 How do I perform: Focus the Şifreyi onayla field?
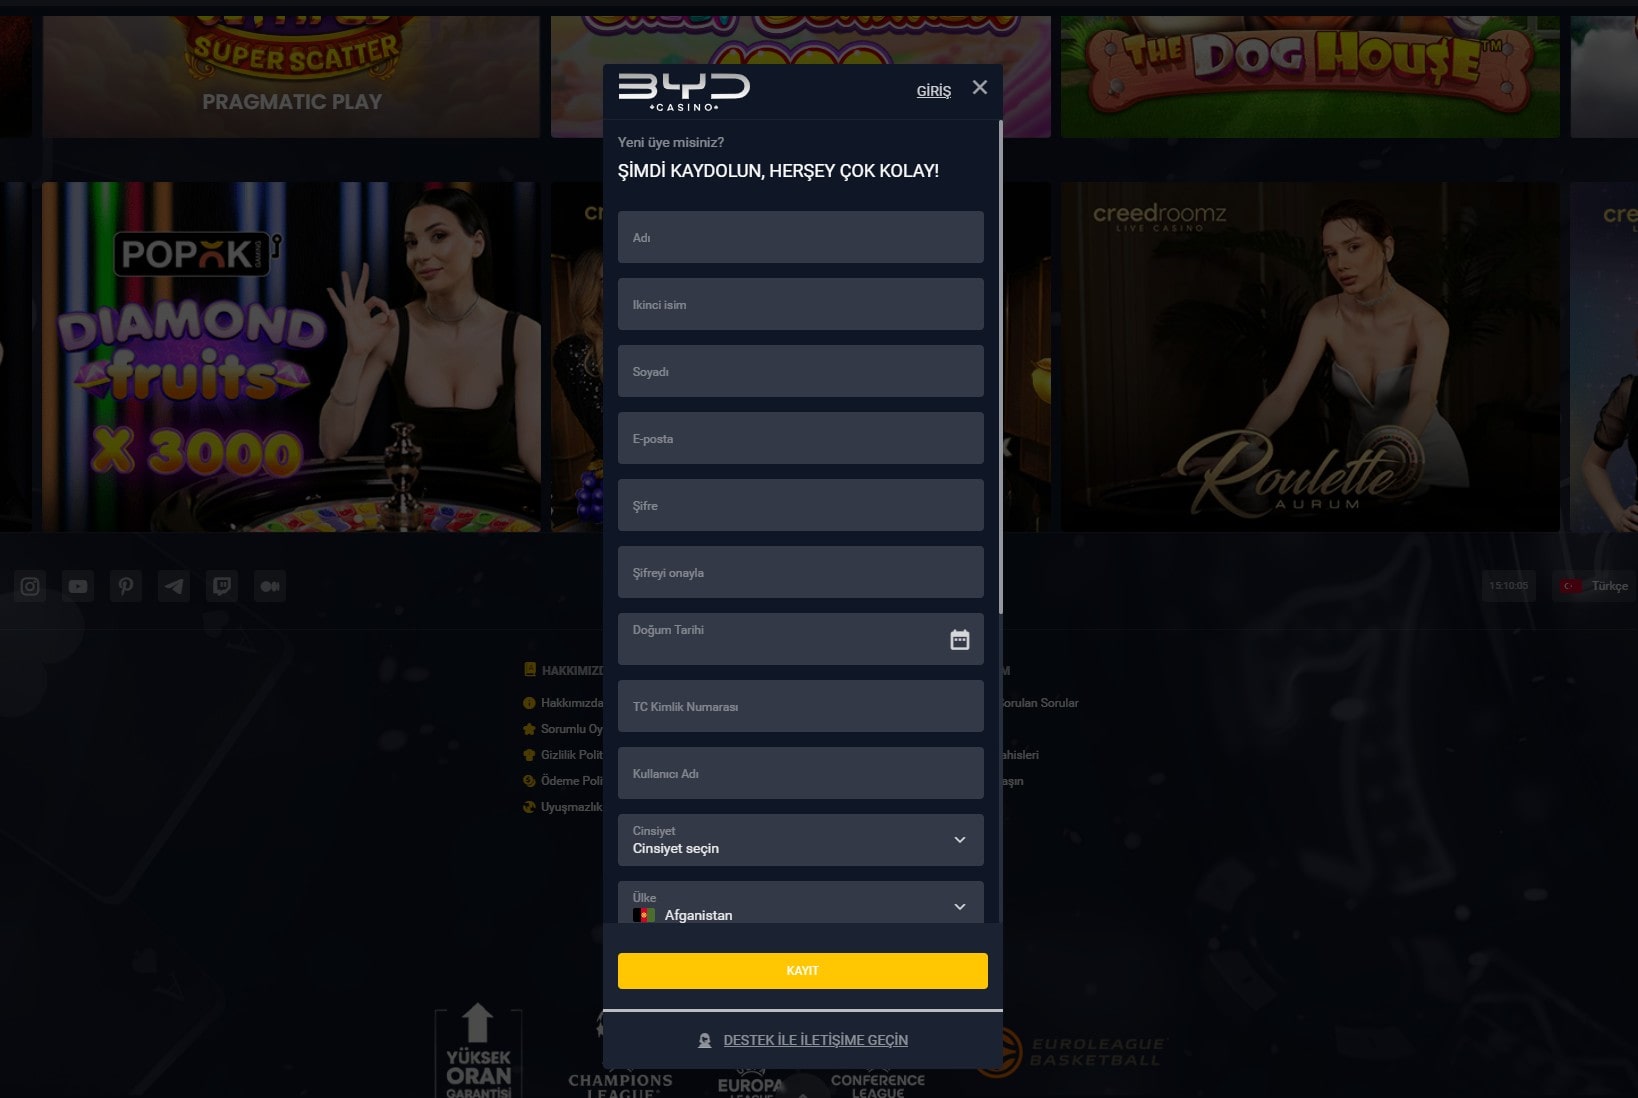pyautogui.click(x=801, y=572)
